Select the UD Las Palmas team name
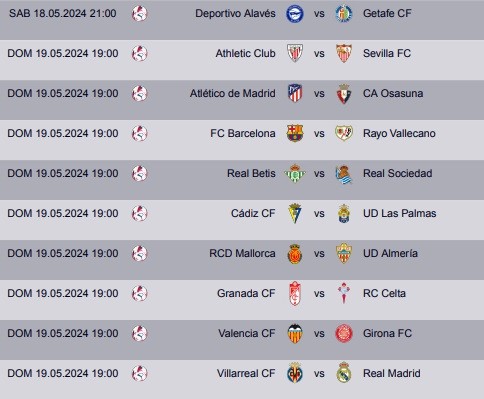Viewport: 484px width, 399px height. [399, 213]
